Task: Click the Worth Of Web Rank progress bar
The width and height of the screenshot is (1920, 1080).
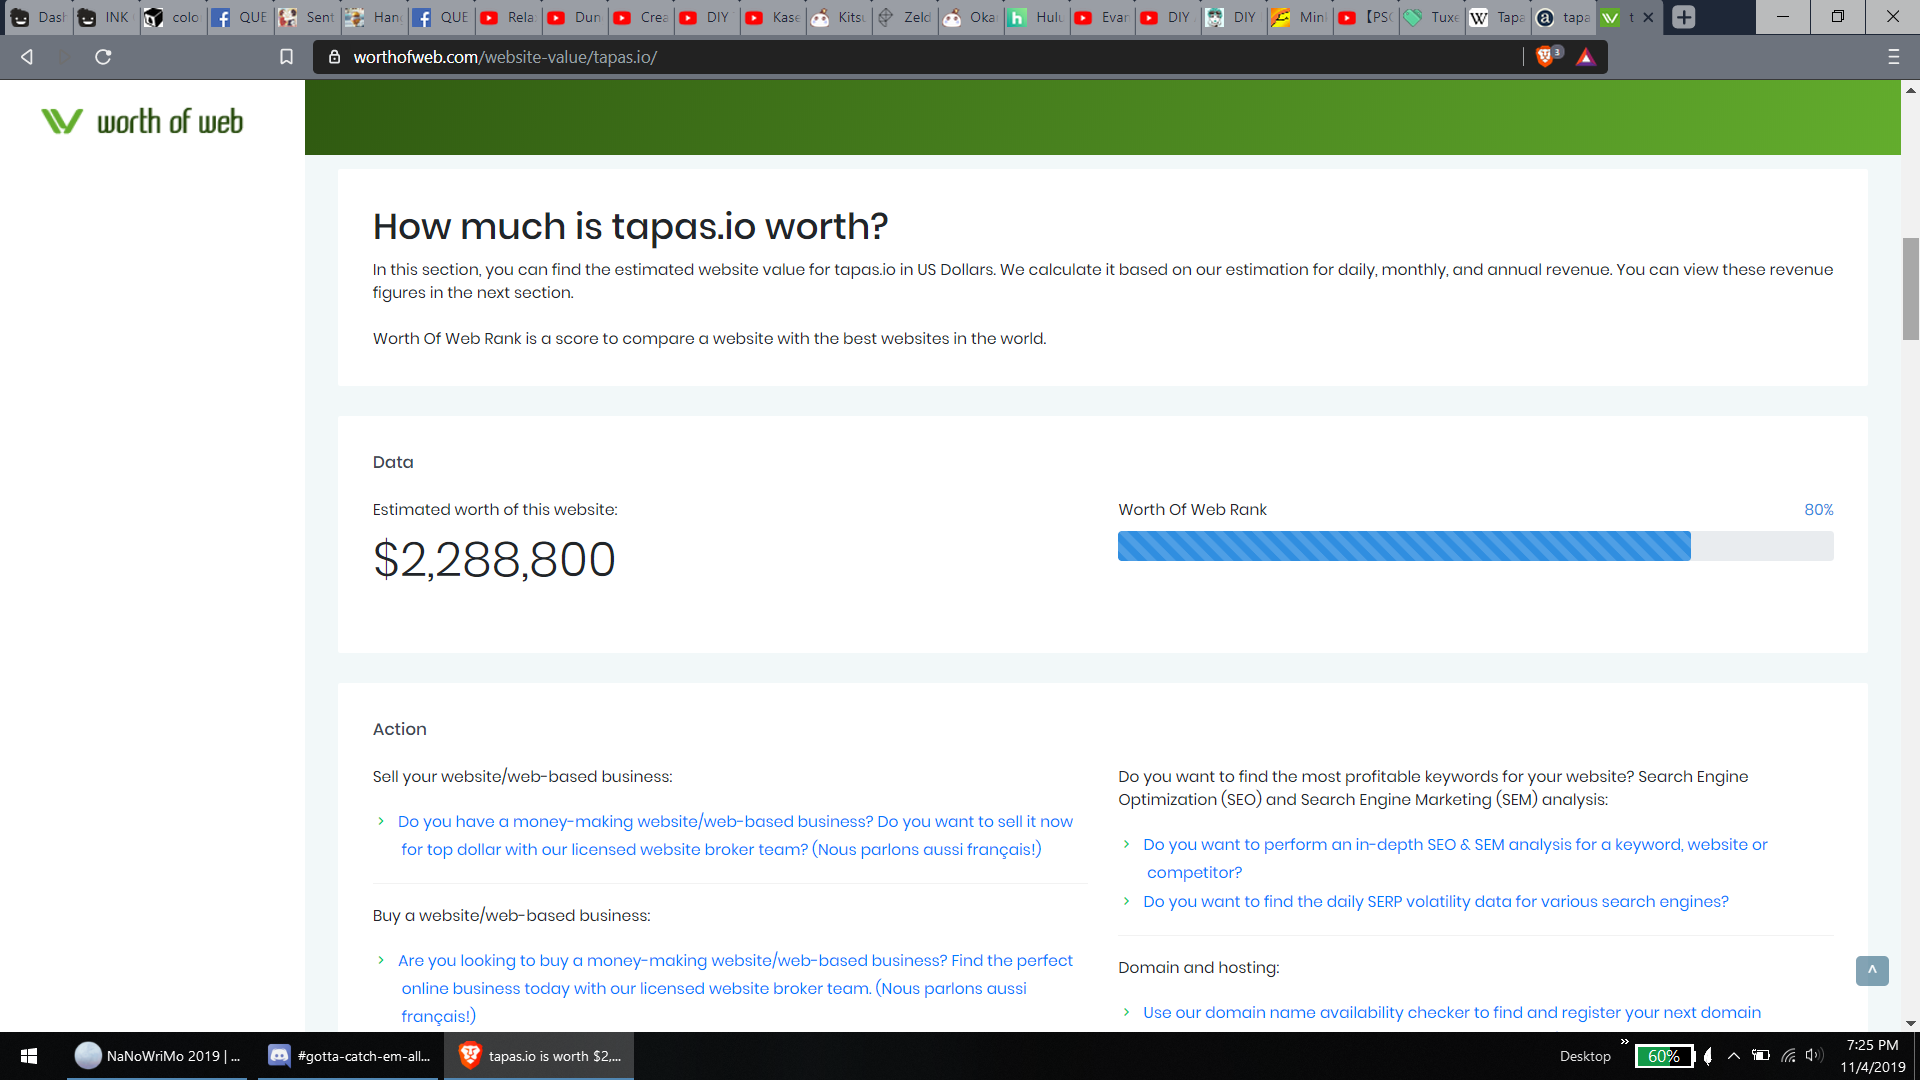Action: (x=1475, y=546)
